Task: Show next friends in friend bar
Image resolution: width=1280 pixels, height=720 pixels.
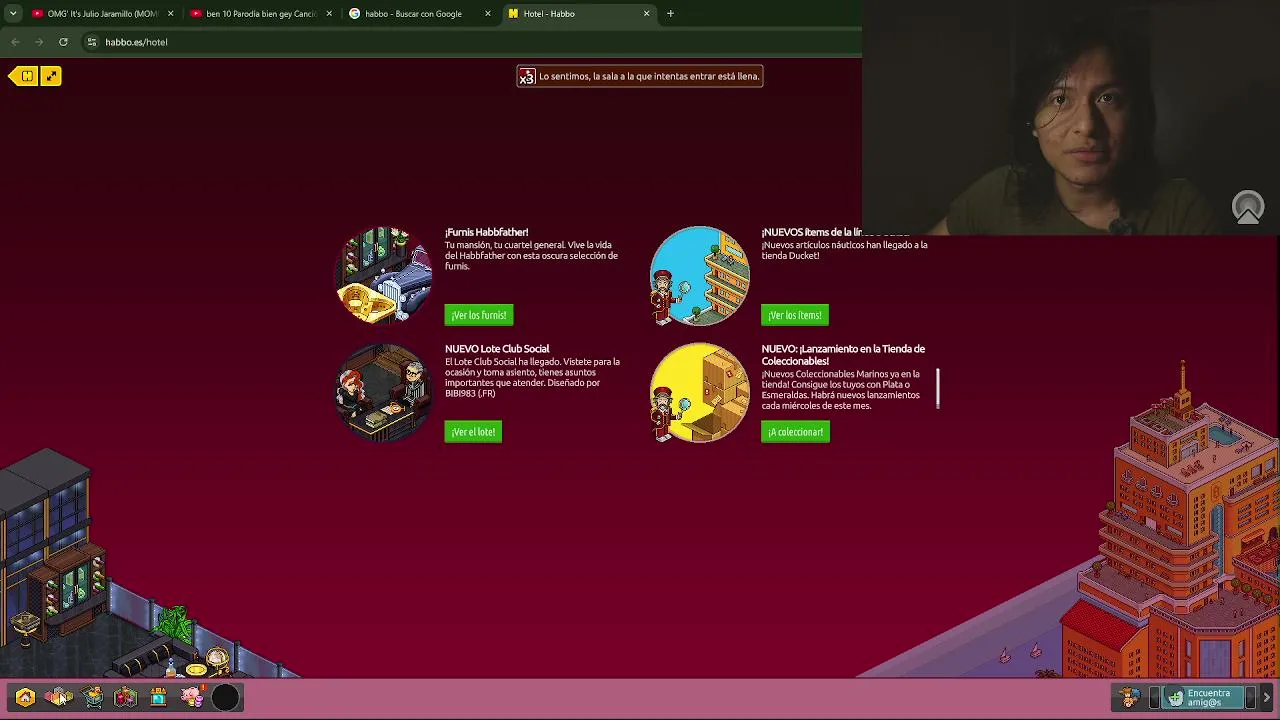Action: point(1252,697)
